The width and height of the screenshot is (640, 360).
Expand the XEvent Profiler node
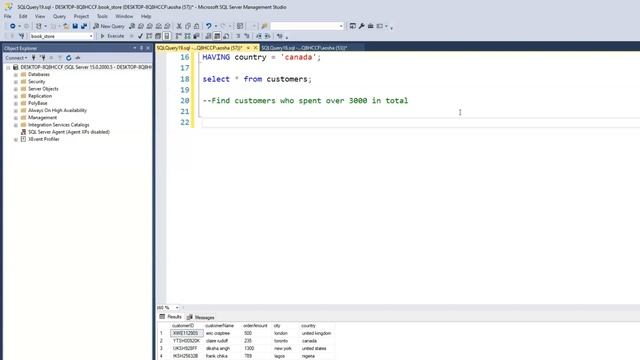16,139
